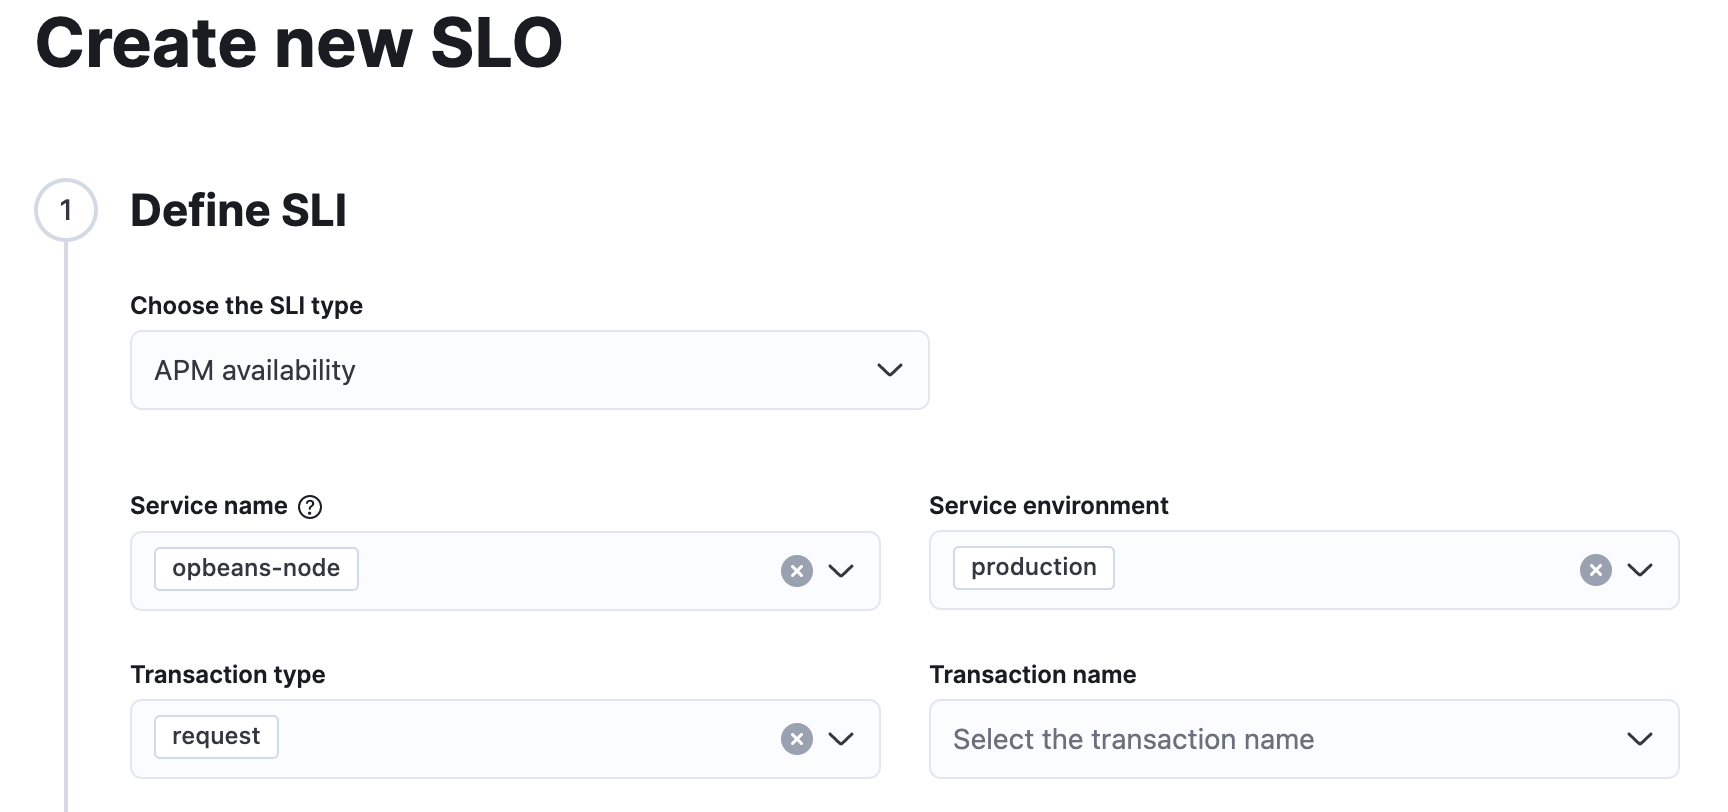
Task: Click the step 1 indicator circle
Action: pos(66,209)
